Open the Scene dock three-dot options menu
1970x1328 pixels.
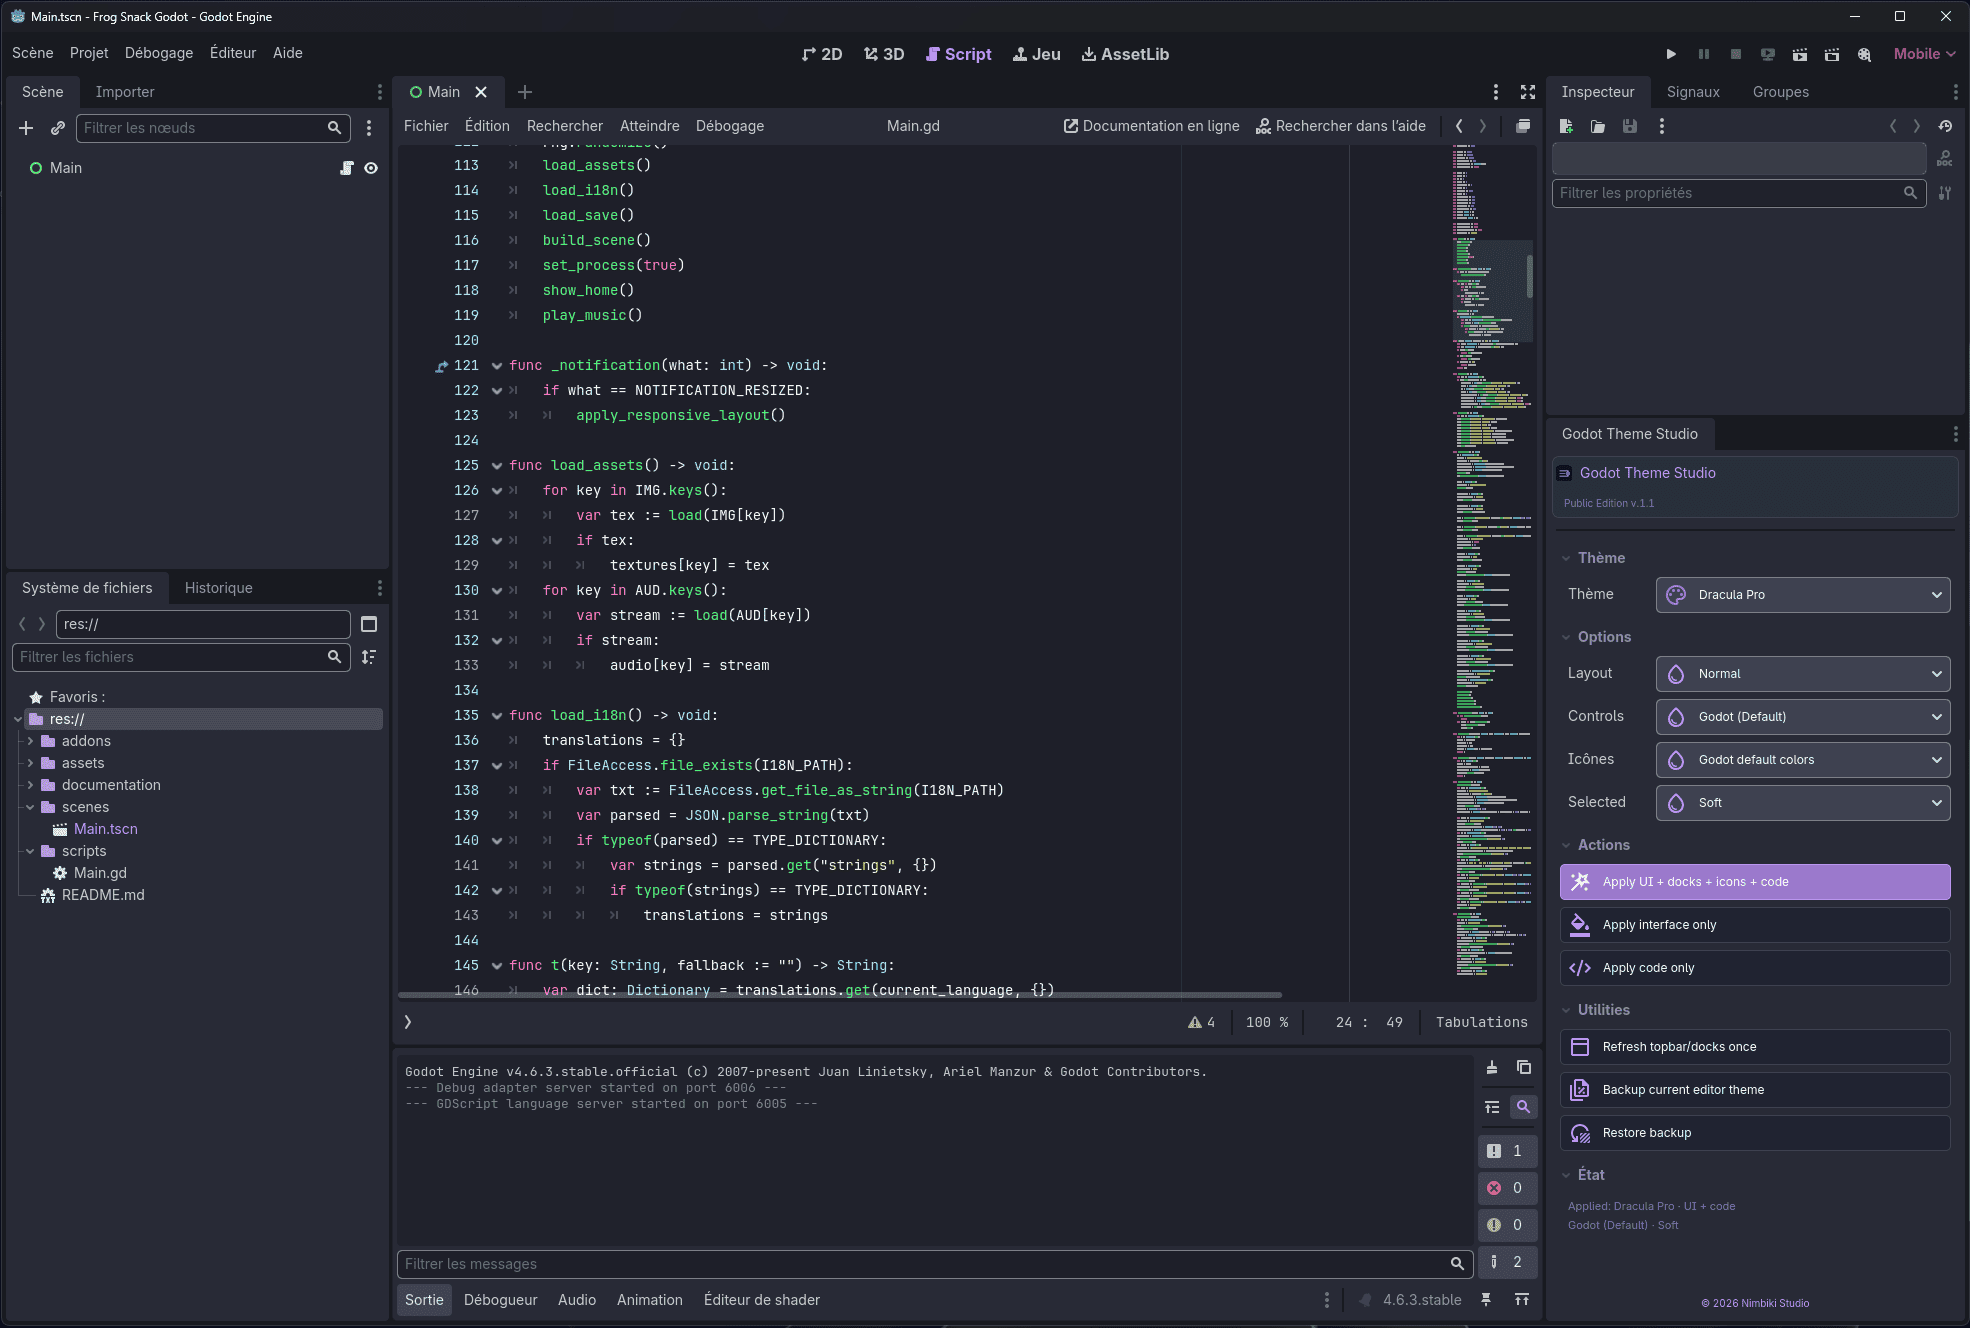[380, 92]
